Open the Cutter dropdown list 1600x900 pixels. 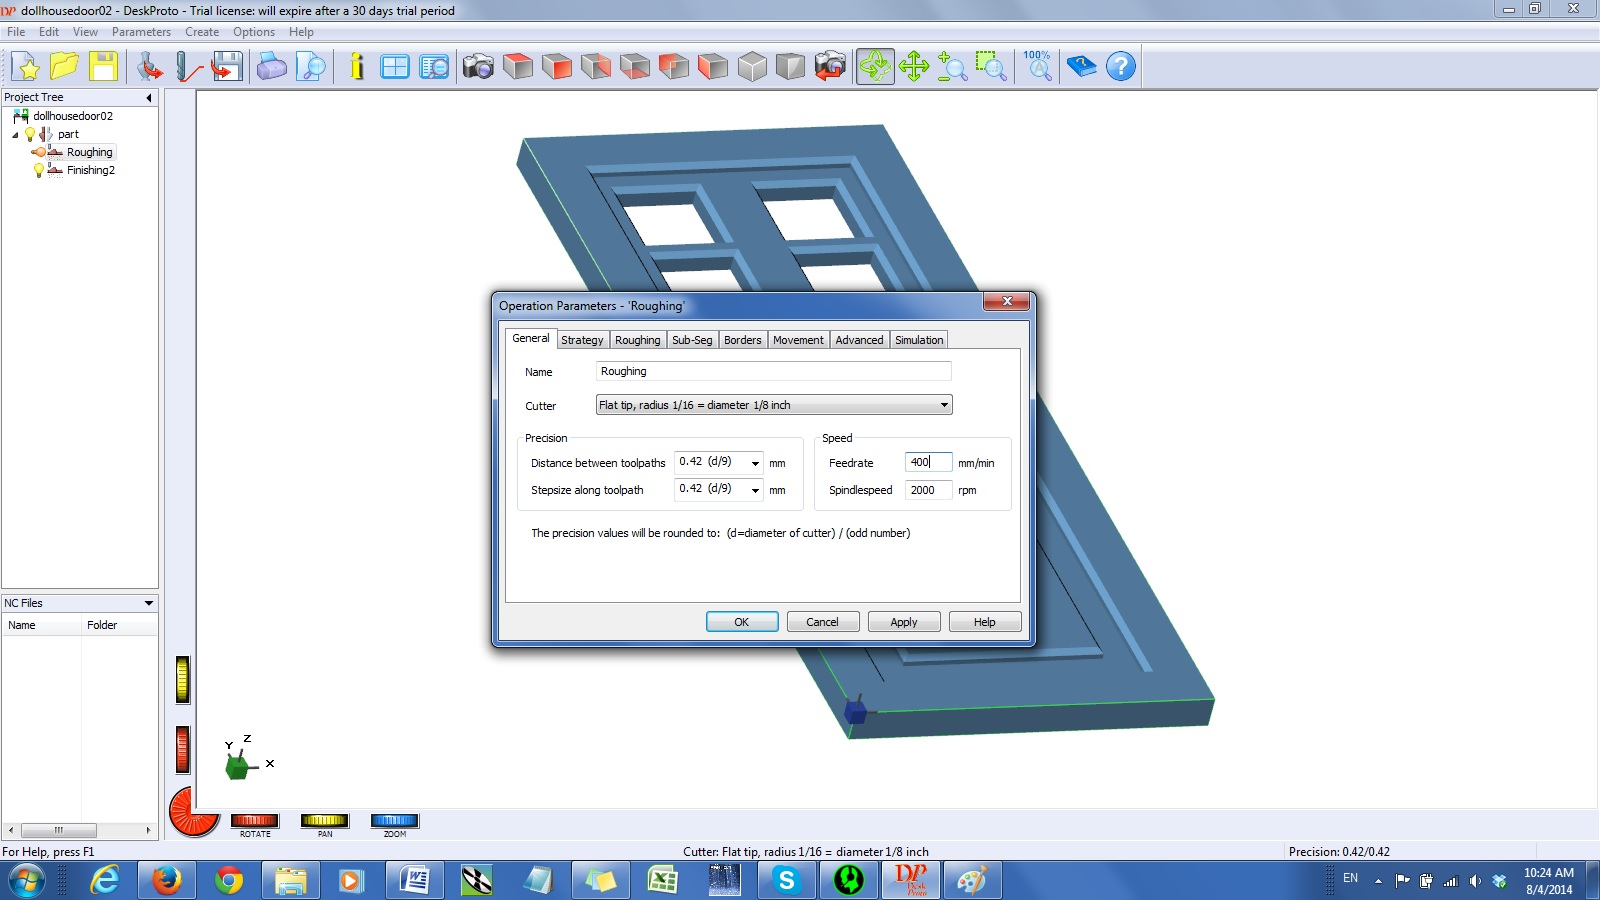pyautogui.click(x=943, y=405)
